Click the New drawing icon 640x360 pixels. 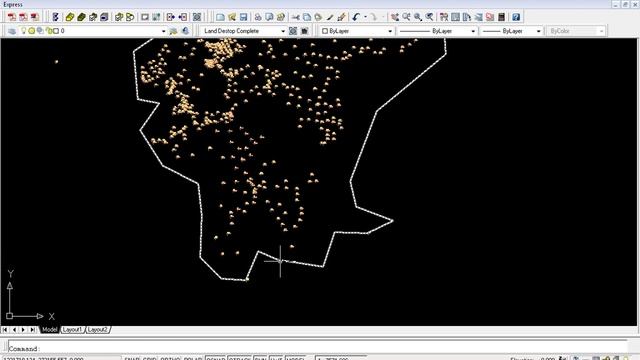click(x=220, y=17)
